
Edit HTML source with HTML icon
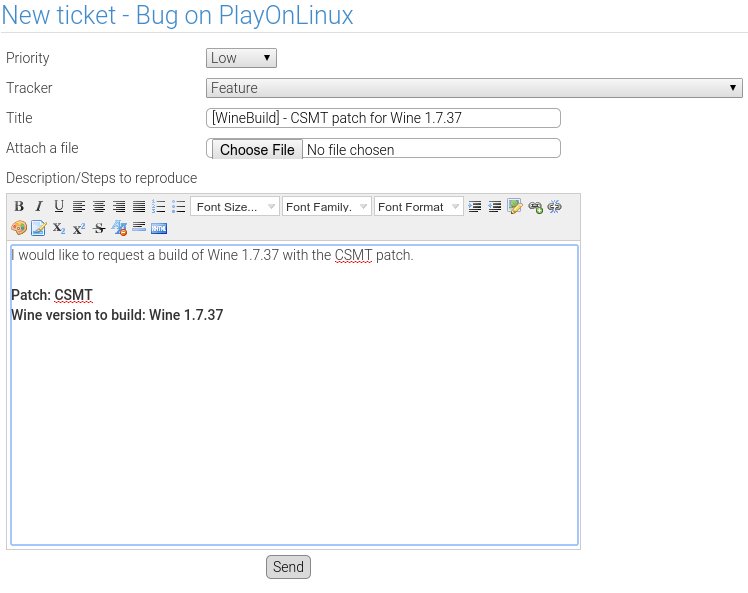159,229
